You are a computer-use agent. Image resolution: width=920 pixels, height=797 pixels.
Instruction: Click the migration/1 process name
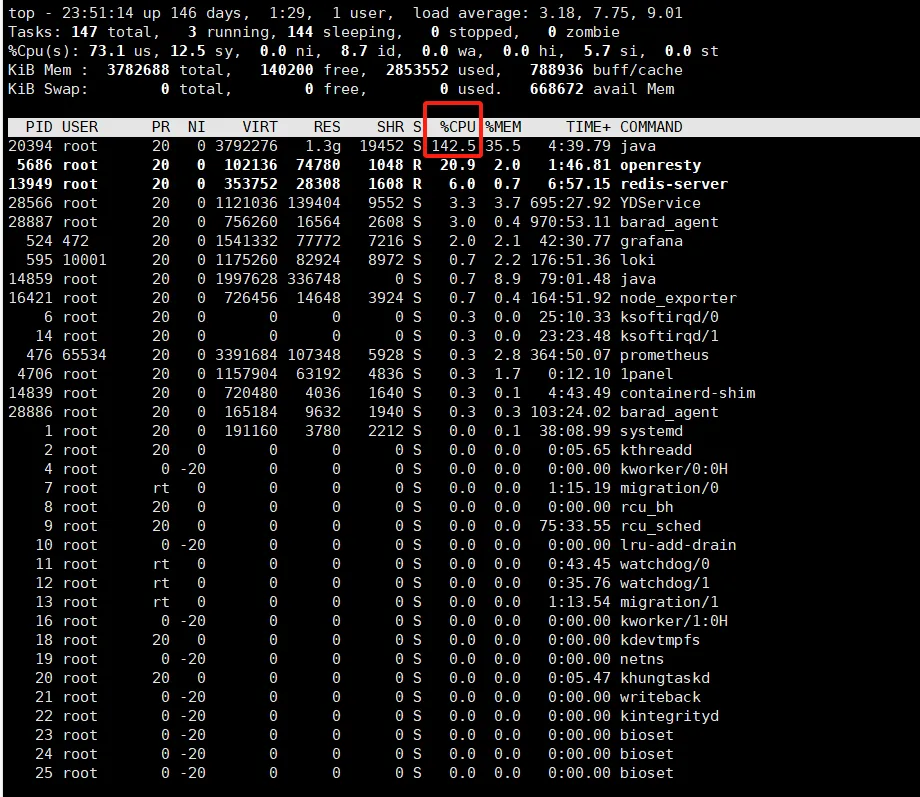click(669, 602)
